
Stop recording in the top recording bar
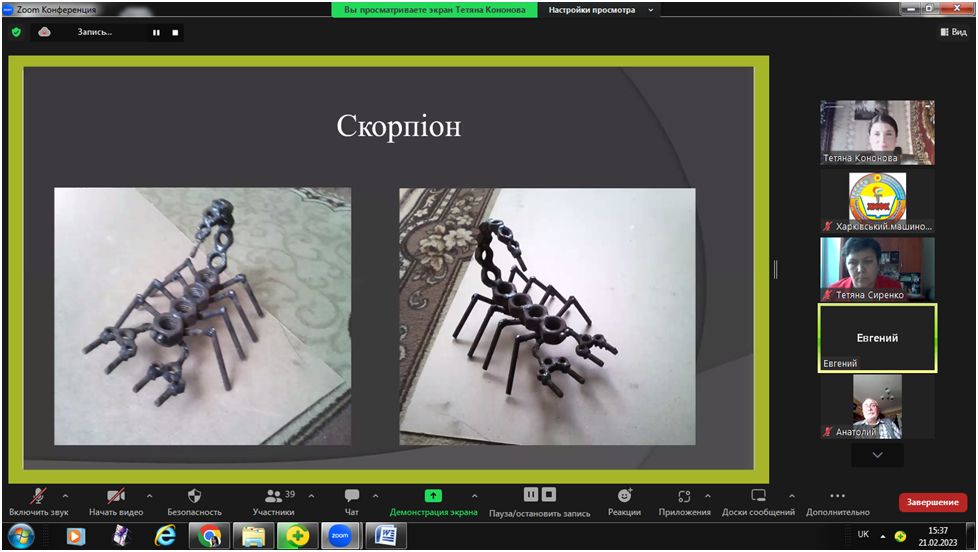[x=175, y=32]
